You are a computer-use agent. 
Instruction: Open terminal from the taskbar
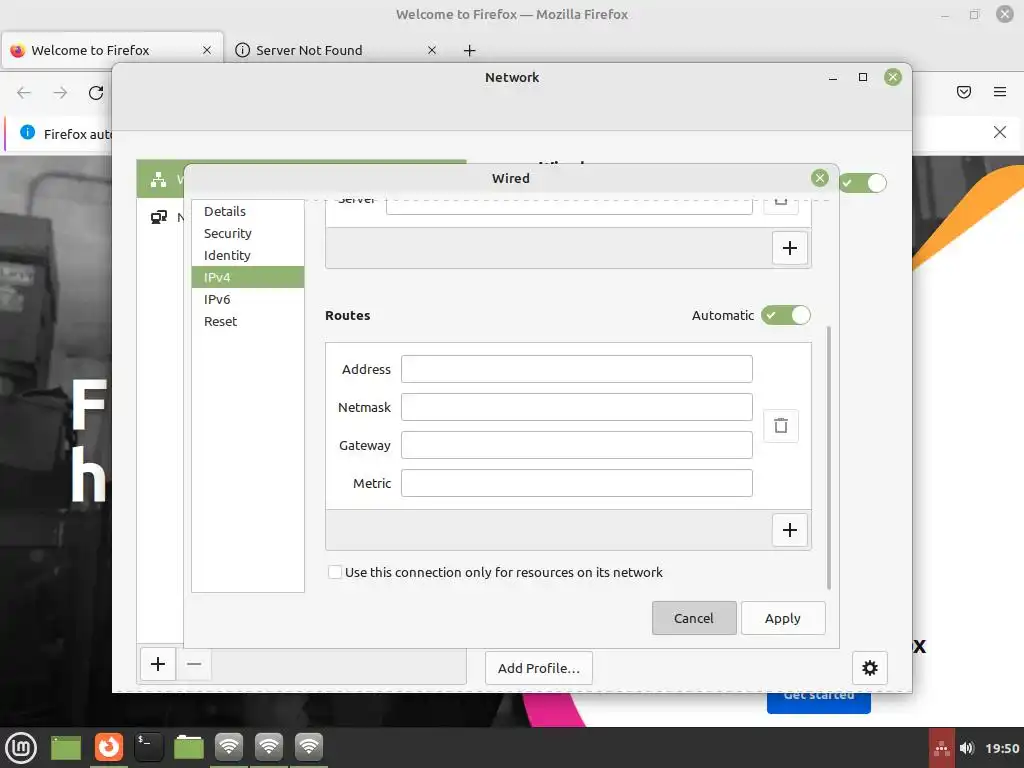[x=149, y=748]
